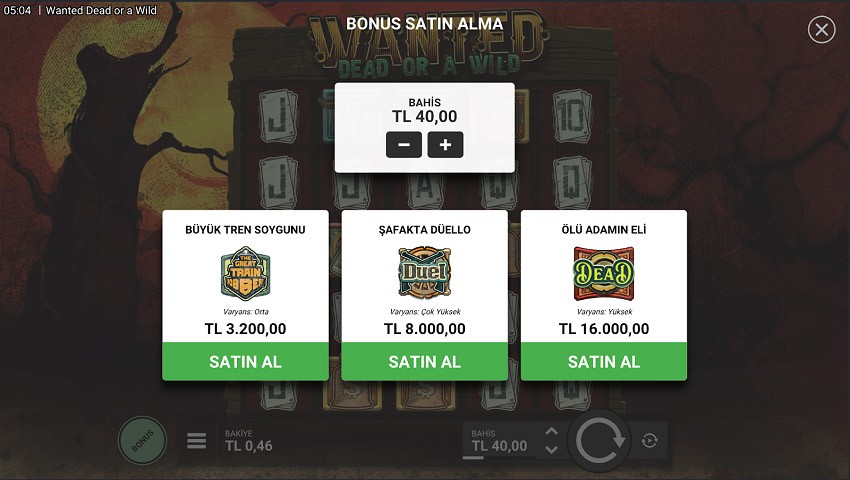
Task: Decrease the bet with the minus button
Action: [404, 145]
